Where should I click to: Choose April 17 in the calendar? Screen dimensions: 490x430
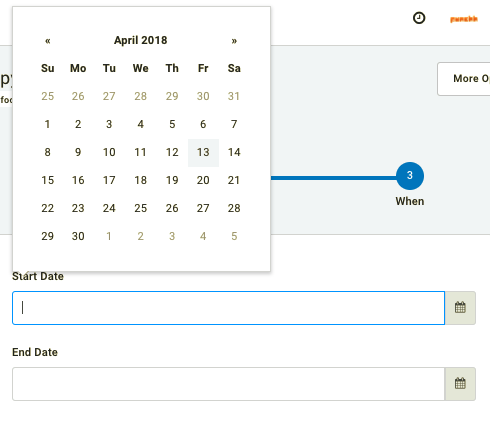(x=109, y=180)
